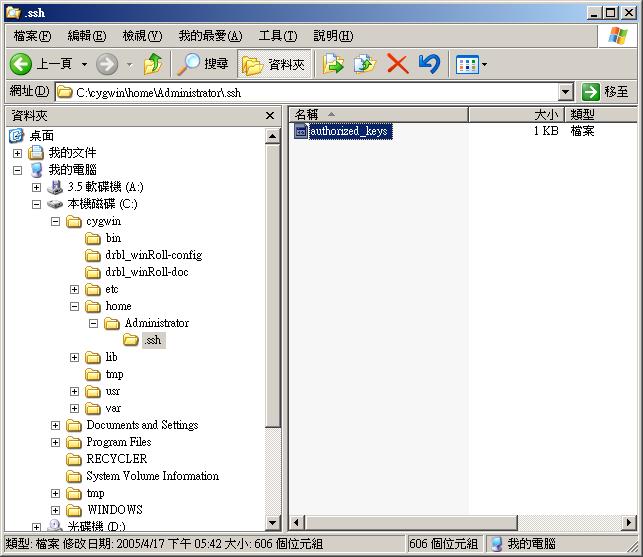Open the address bar dropdown arrow
Screen dimensions: 643x557
pyautogui.click(x=565, y=92)
